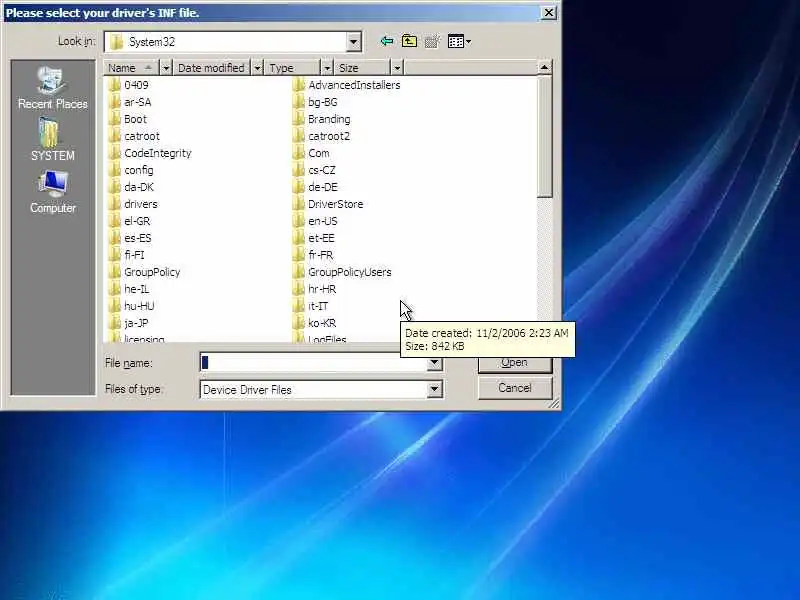Sort by Date modified column header
Screen dimensions: 800x600
pos(212,68)
